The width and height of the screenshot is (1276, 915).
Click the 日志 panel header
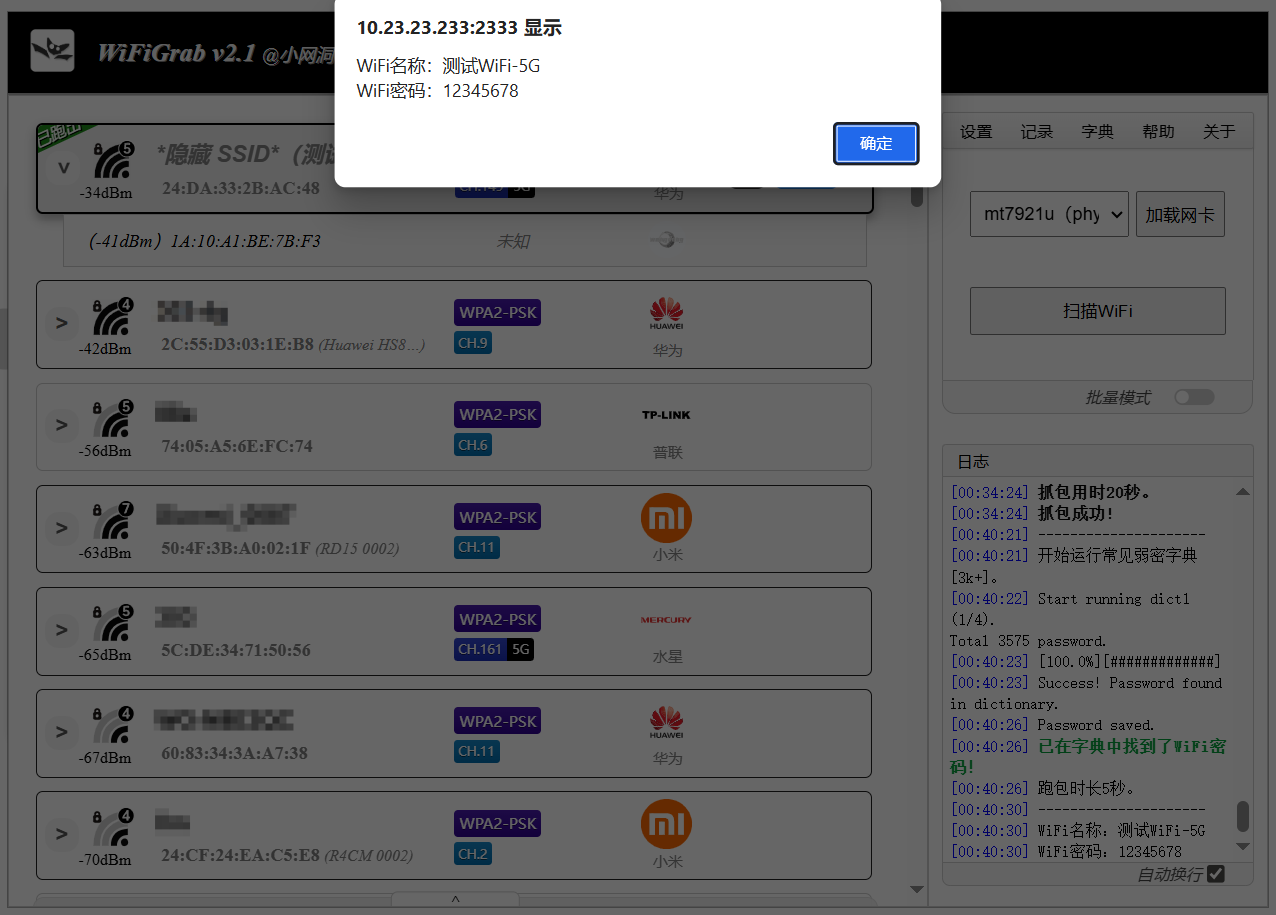1097,461
